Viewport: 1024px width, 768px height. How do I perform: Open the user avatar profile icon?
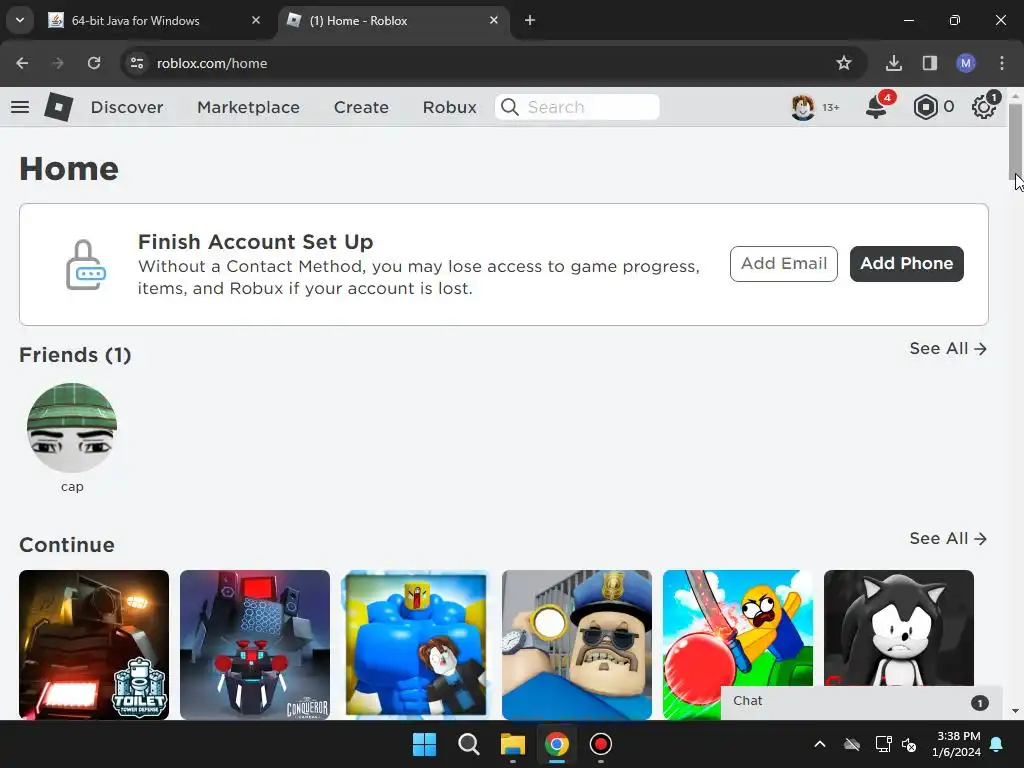803,107
